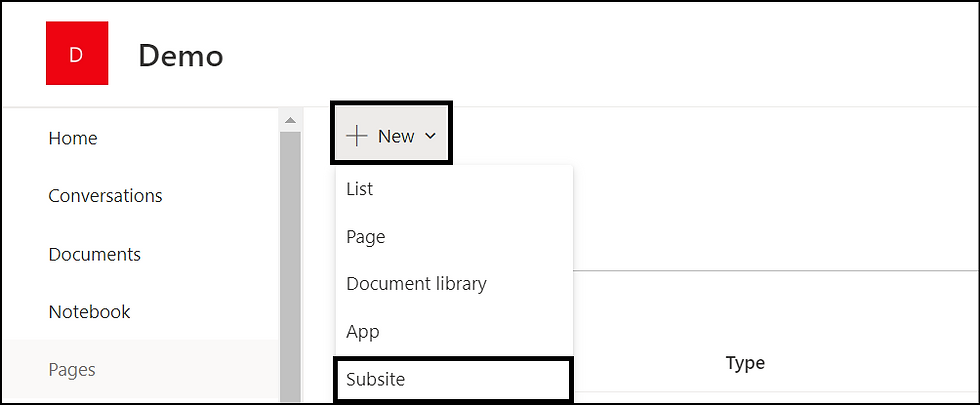This screenshot has width=980, height=405.
Task: Click the gray sidebar scrollbar thumb
Action: point(290,266)
